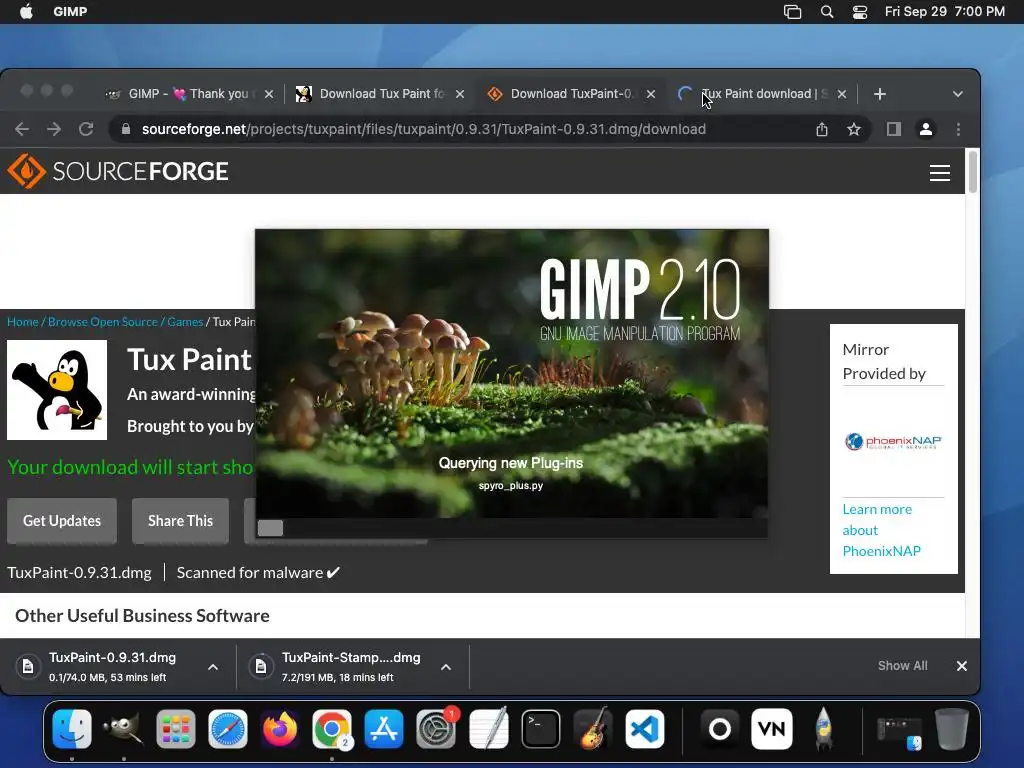Expand options for TuxPaint-Stamp dmg download
Viewport: 1024px width, 768px height.
[x=446, y=667]
